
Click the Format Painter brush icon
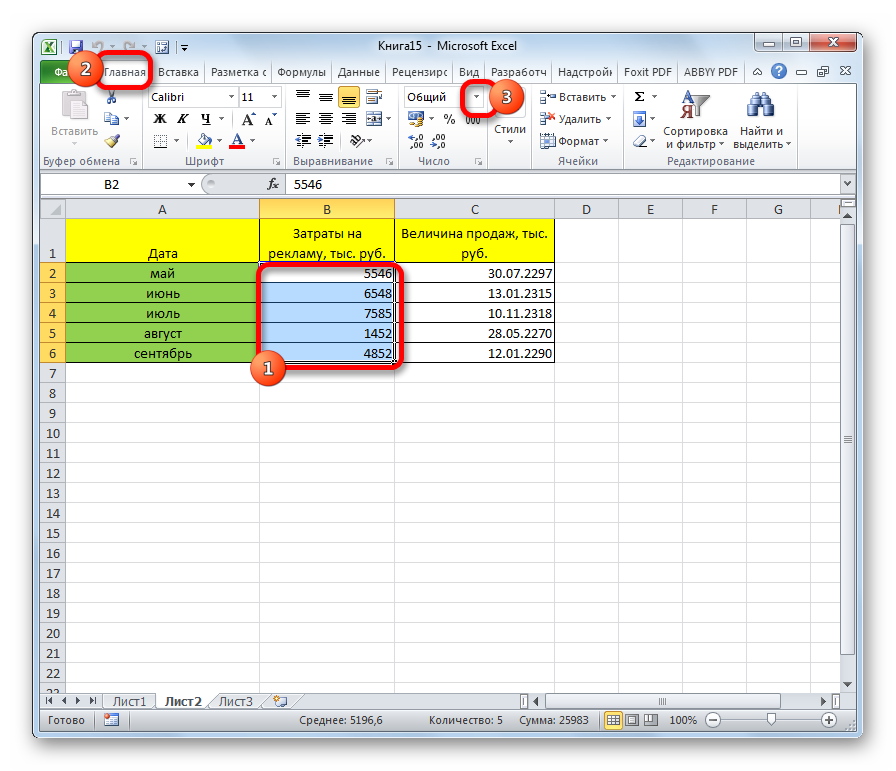112,141
